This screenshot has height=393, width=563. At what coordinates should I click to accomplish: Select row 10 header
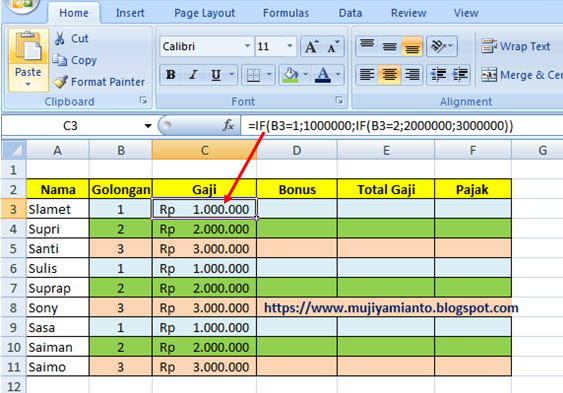click(14, 347)
